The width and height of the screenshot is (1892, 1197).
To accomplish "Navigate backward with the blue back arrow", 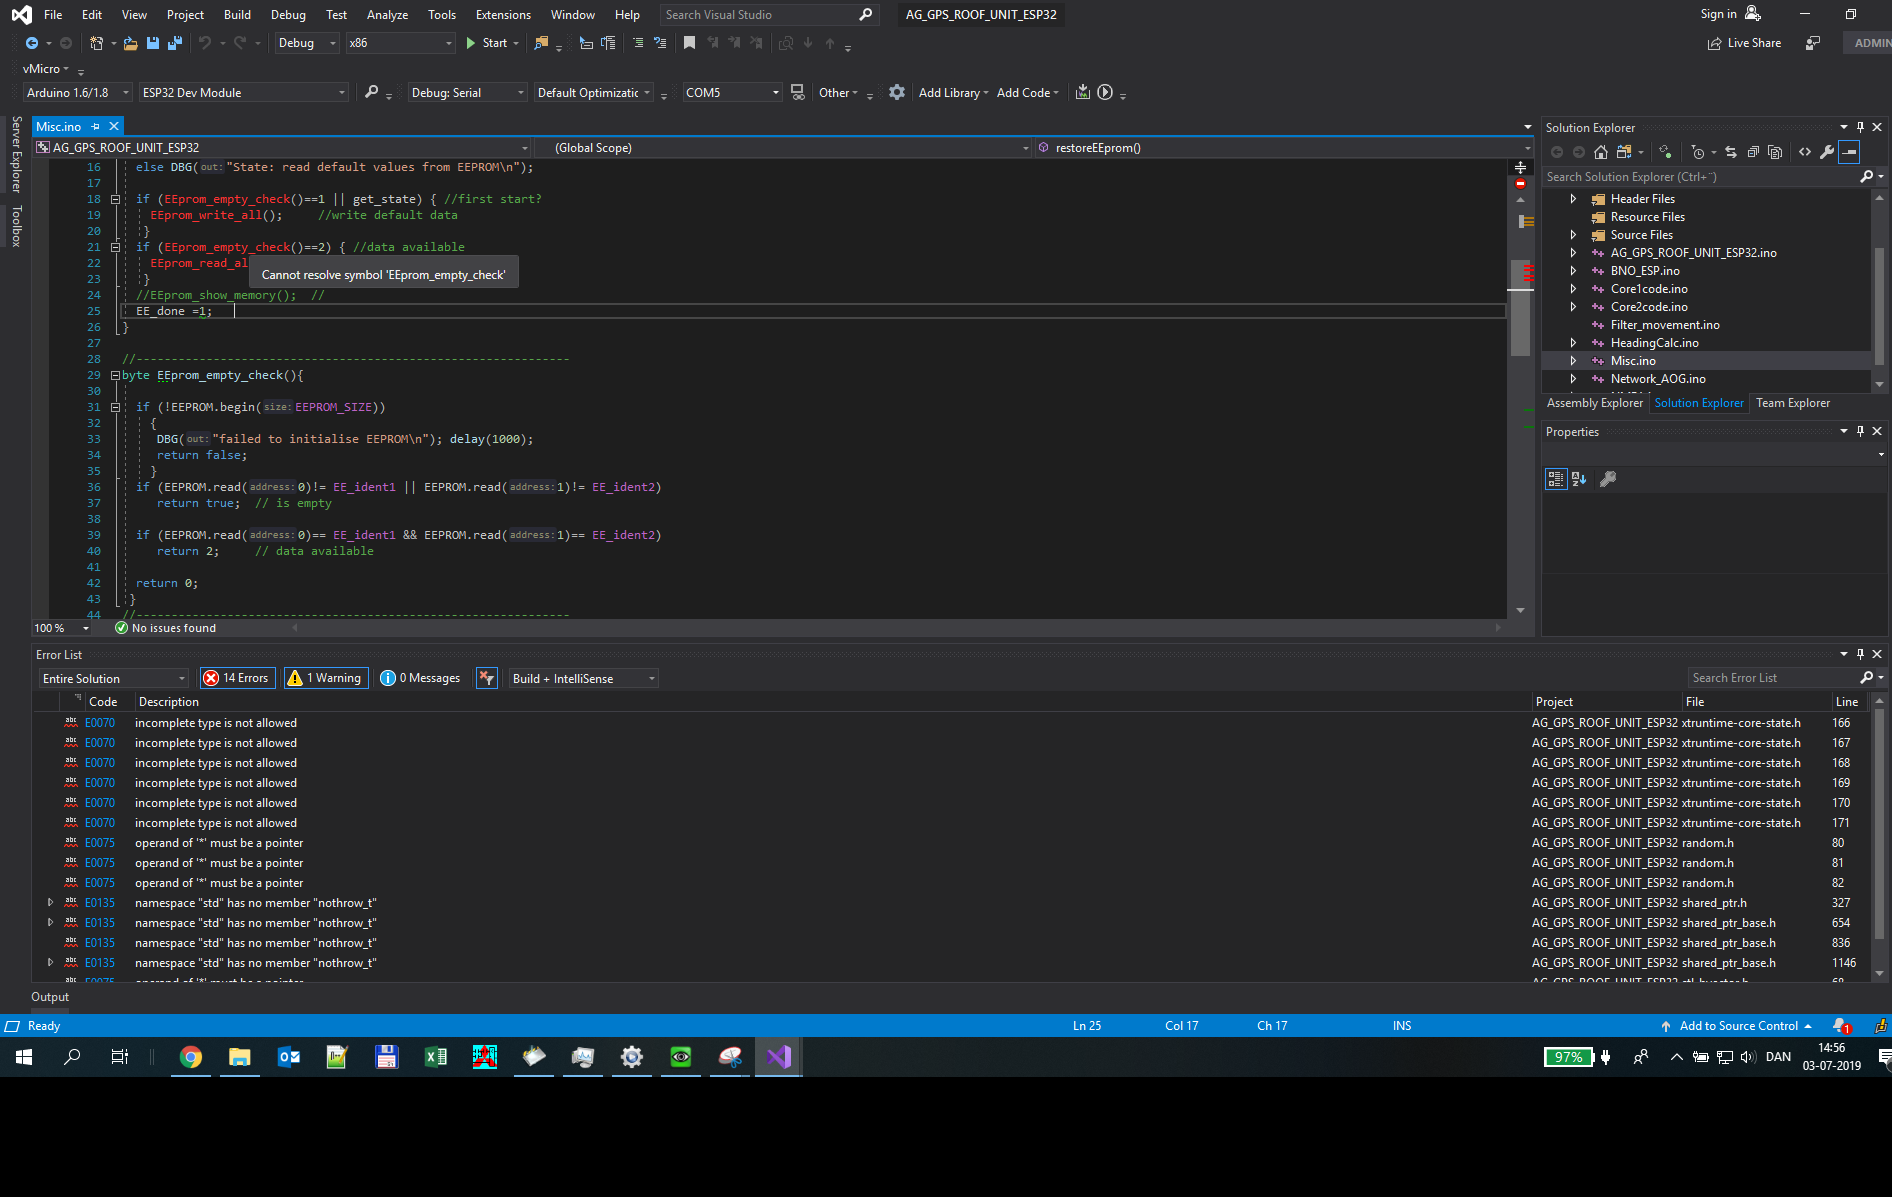I will [32, 43].
